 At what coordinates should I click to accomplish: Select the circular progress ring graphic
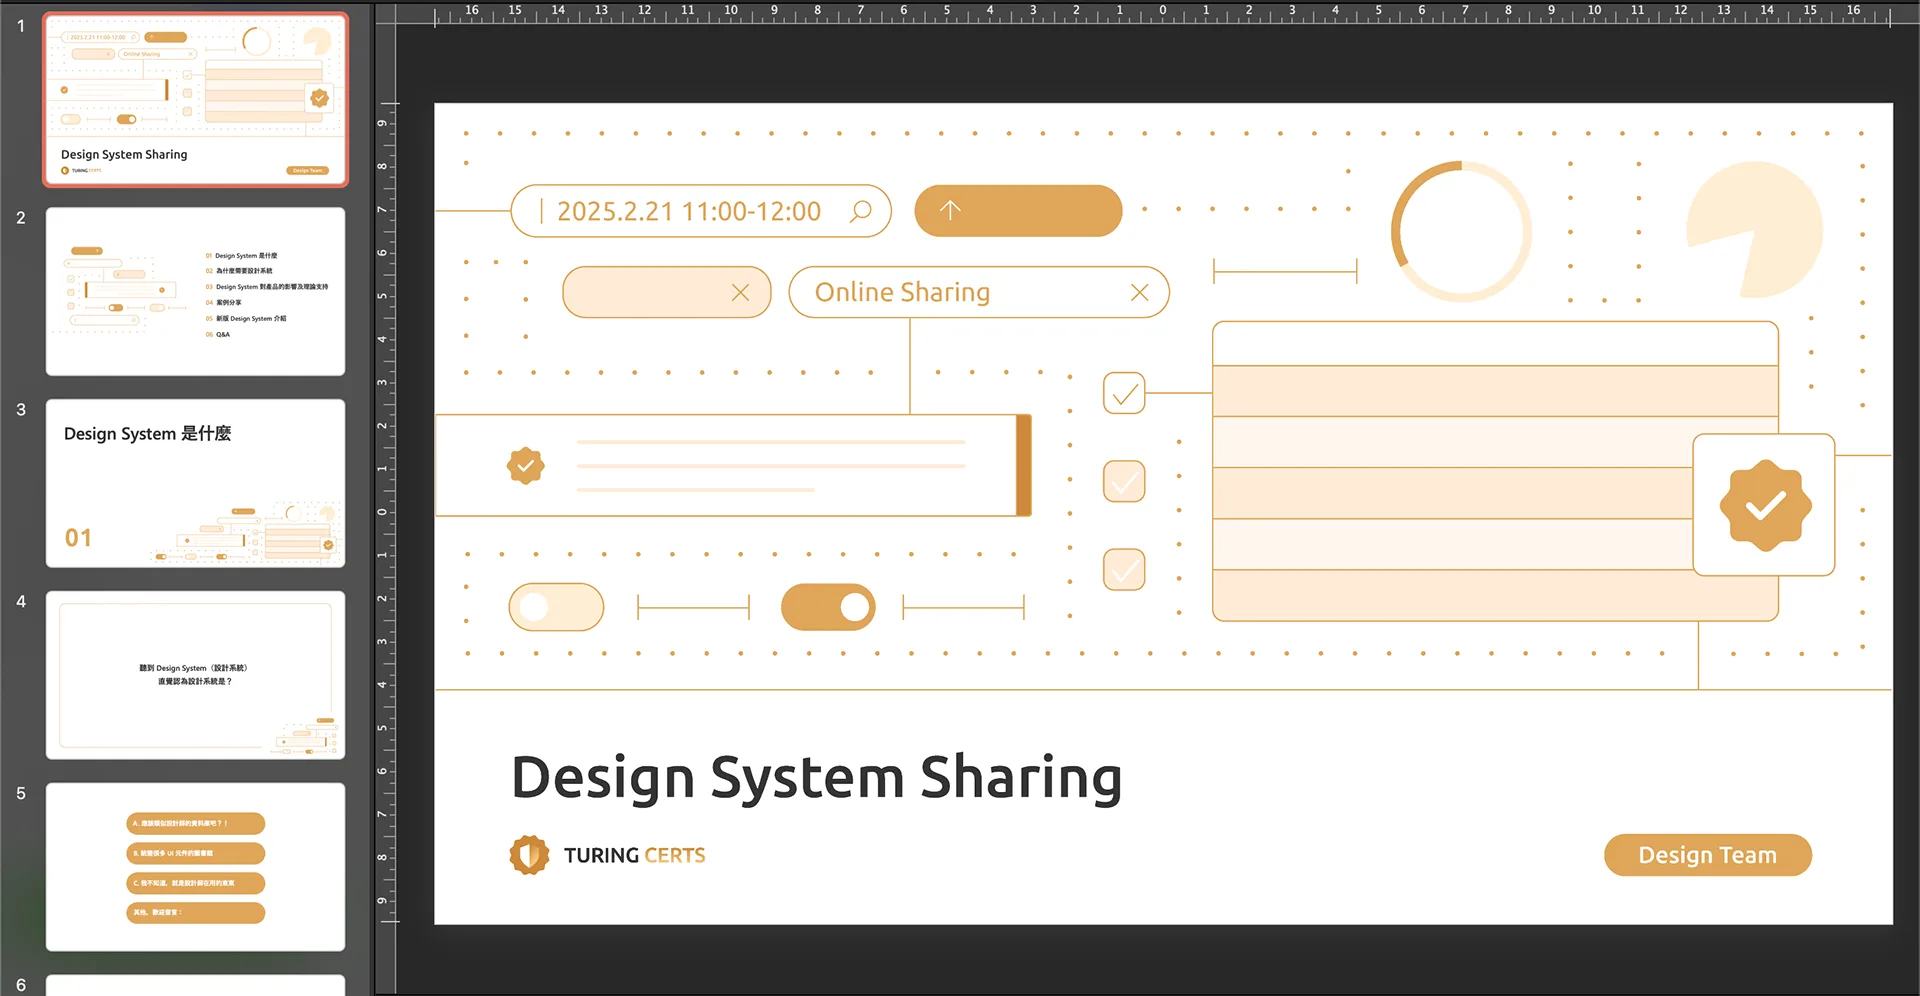(x=1461, y=231)
